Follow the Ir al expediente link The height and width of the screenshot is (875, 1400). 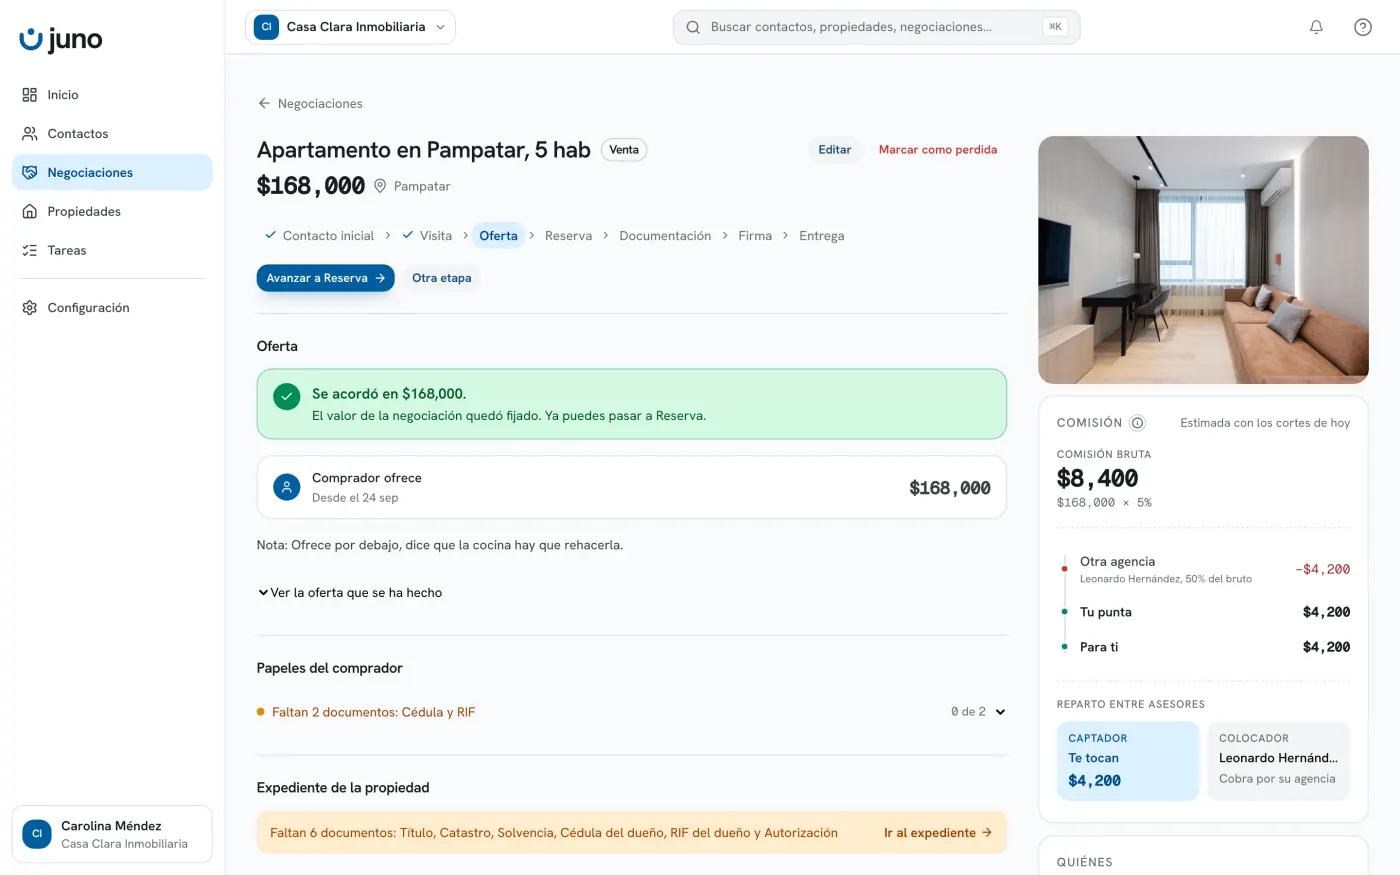tap(938, 832)
